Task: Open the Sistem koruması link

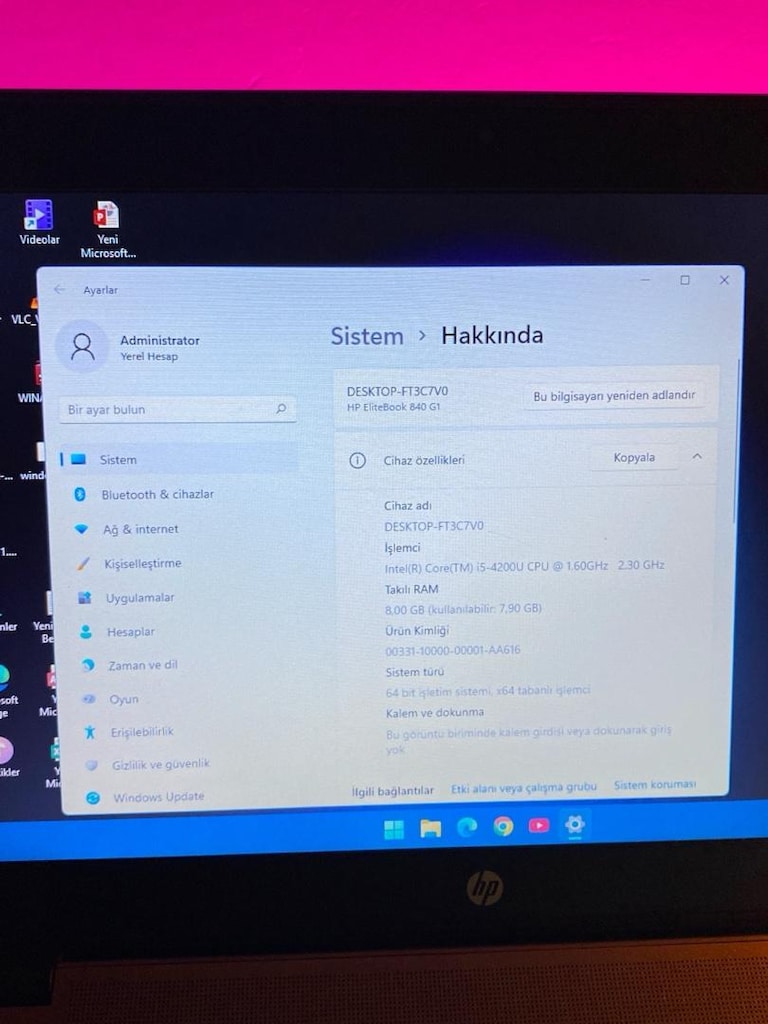Action: [x=655, y=784]
